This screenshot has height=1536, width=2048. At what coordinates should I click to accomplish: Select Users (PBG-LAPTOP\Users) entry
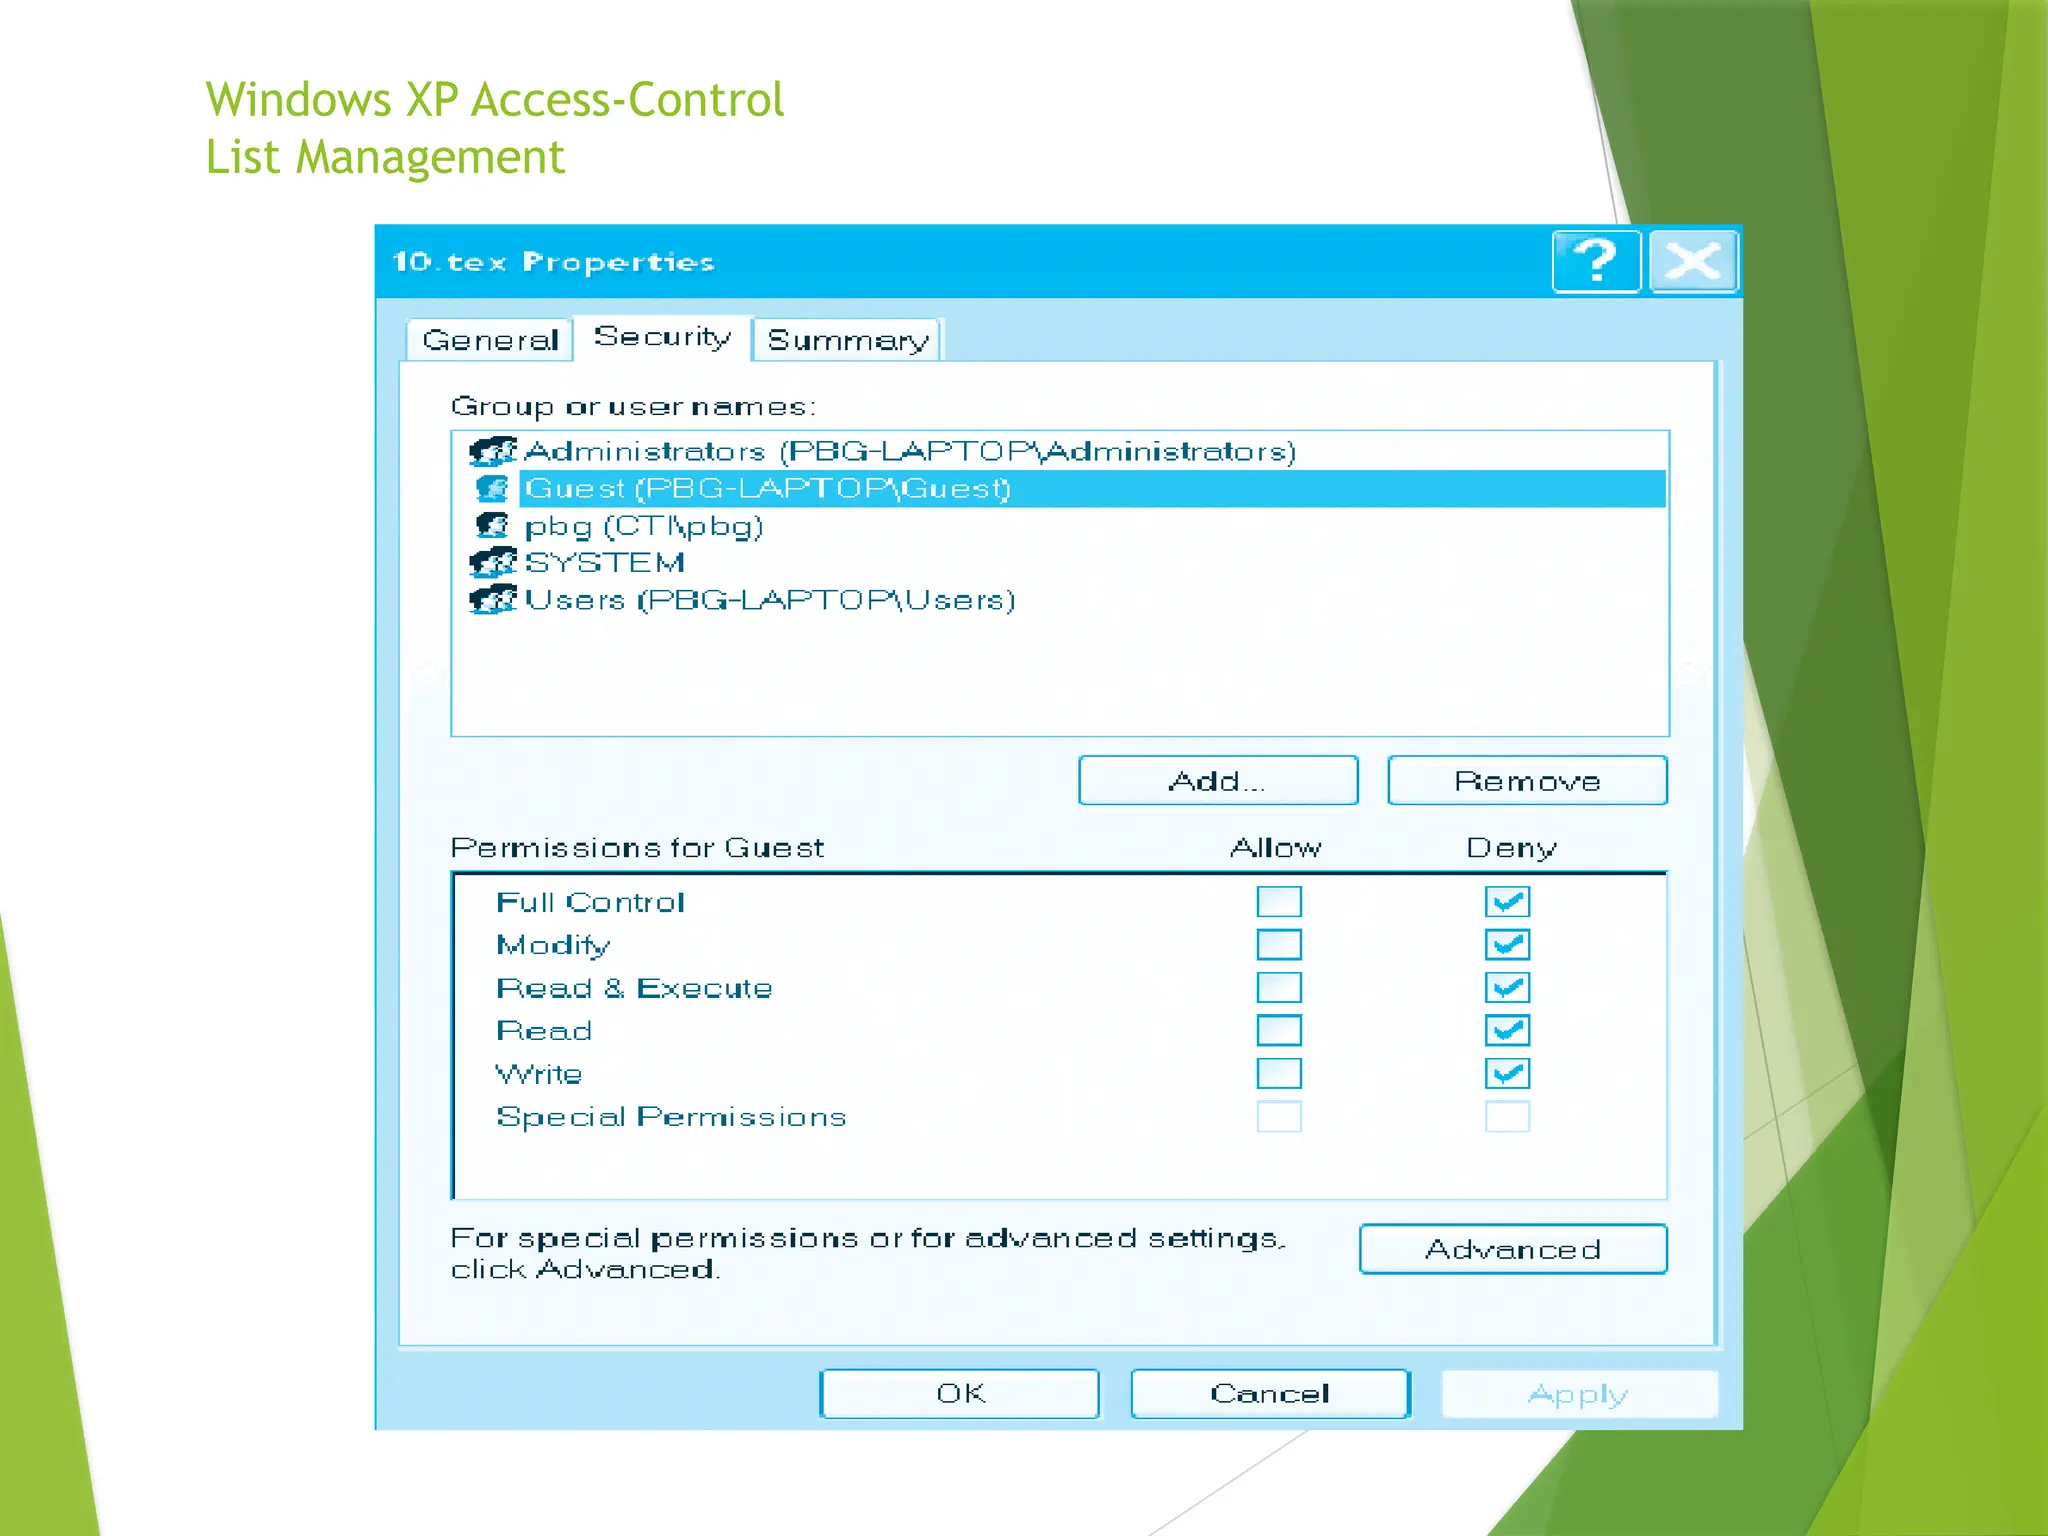tap(1060, 600)
